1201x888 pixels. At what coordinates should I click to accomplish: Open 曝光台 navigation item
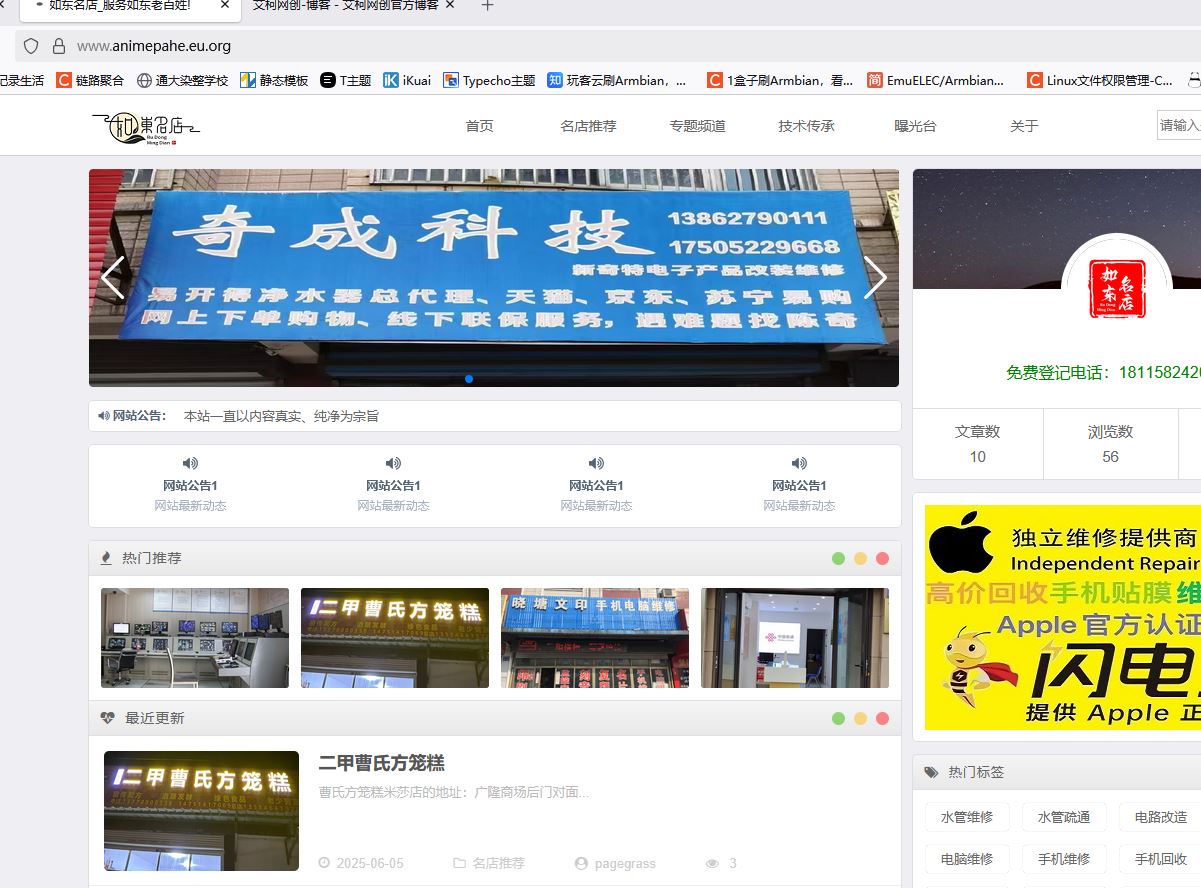pos(916,126)
